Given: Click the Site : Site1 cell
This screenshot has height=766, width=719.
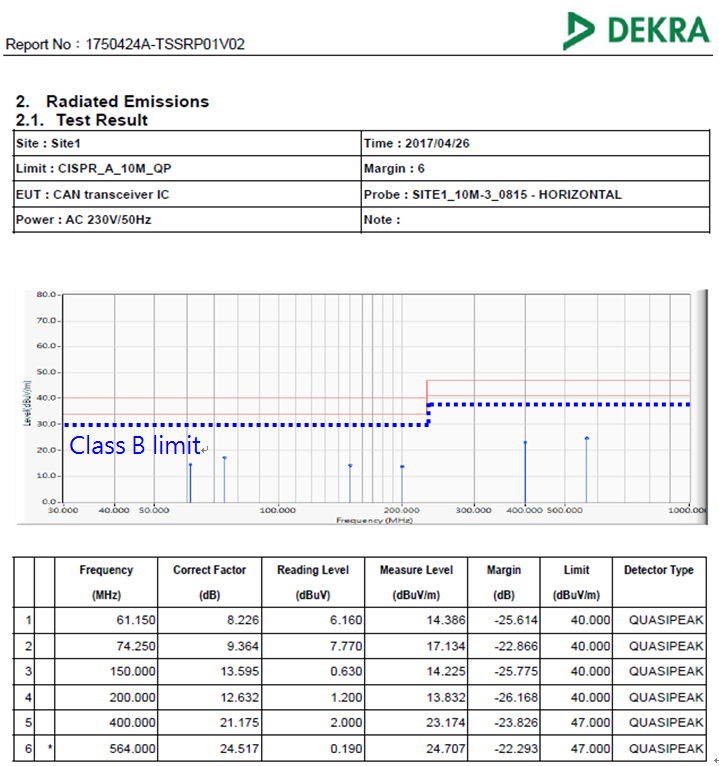Looking at the screenshot, I should [187, 143].
